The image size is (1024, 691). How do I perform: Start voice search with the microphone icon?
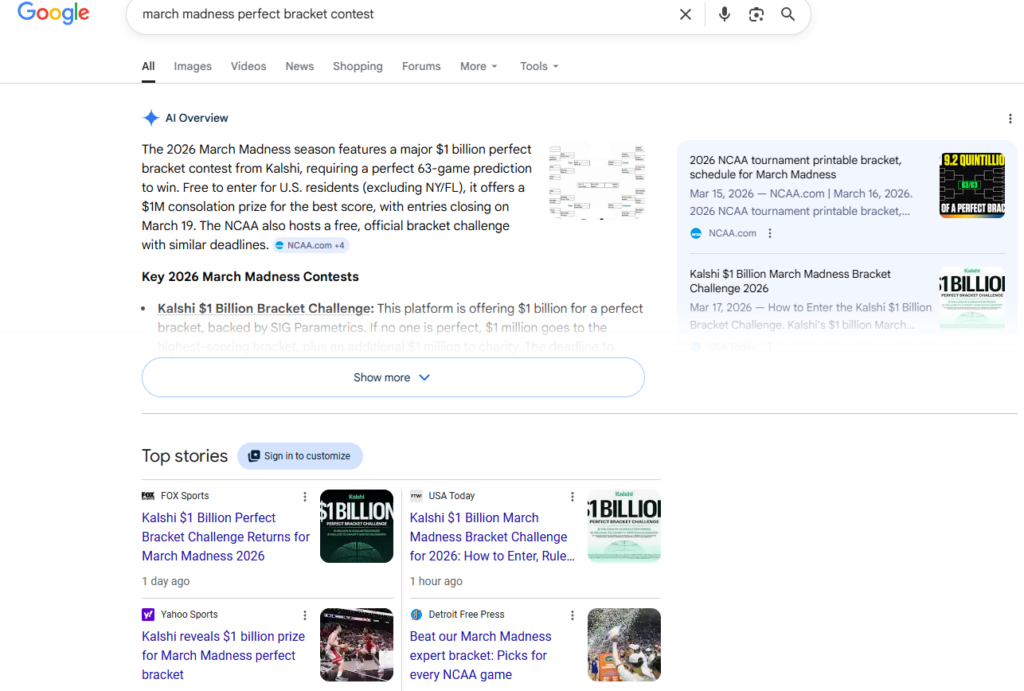click(x=724, y=14)
